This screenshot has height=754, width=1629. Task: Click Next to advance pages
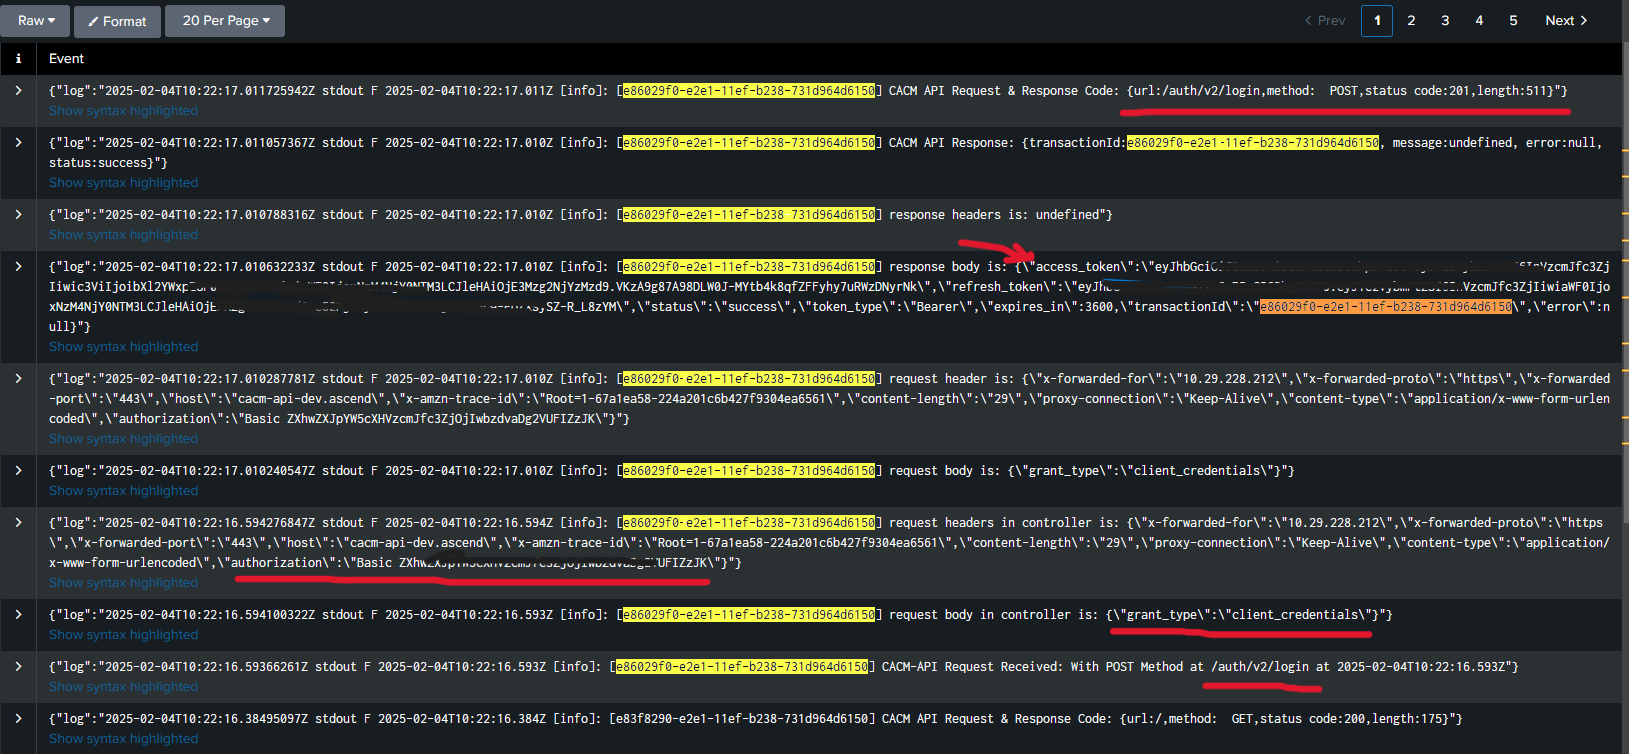1565,21
